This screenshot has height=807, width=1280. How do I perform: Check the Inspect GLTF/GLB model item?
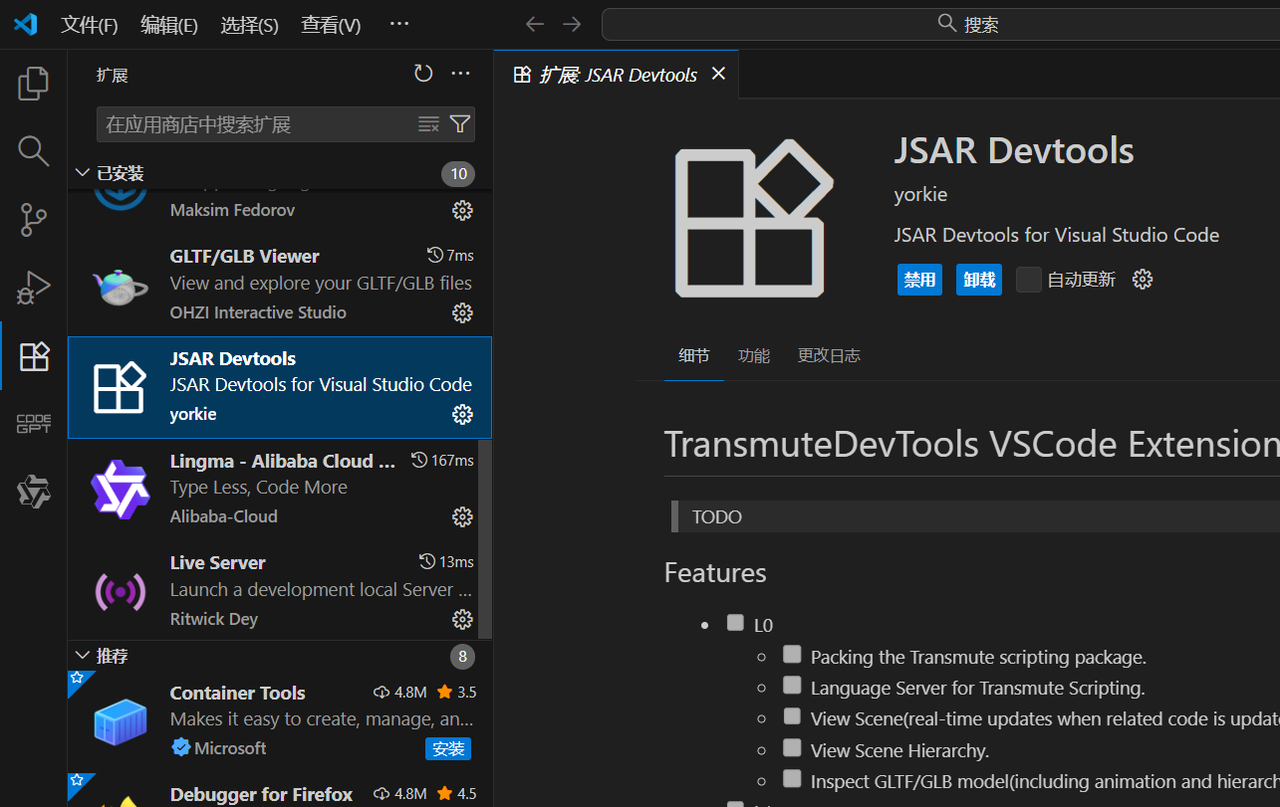pyautogui.click(x=792, y=779)
